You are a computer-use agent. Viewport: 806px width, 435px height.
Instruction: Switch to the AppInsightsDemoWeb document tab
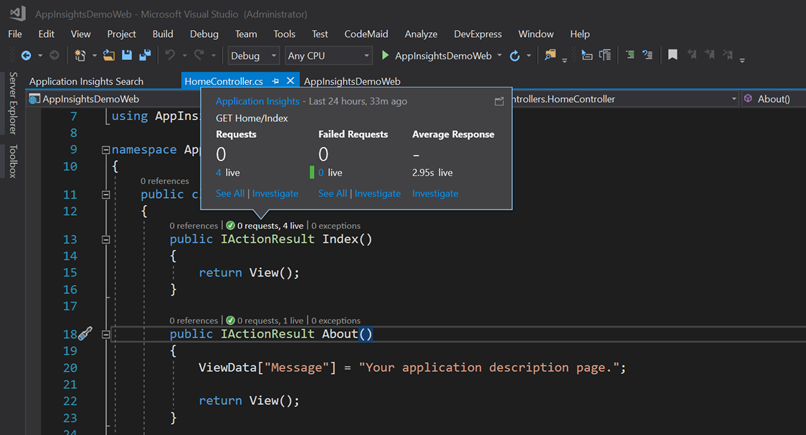(352, 81)
